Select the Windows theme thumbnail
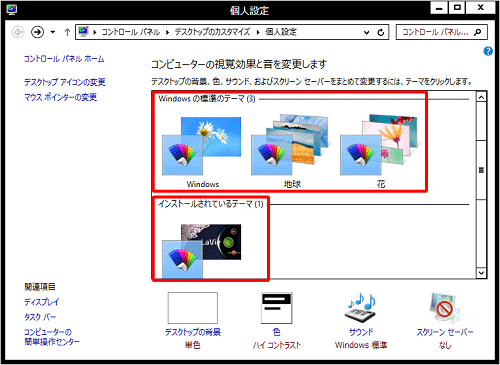This screenshot has height=365, width=500. [x=202, y=146]
